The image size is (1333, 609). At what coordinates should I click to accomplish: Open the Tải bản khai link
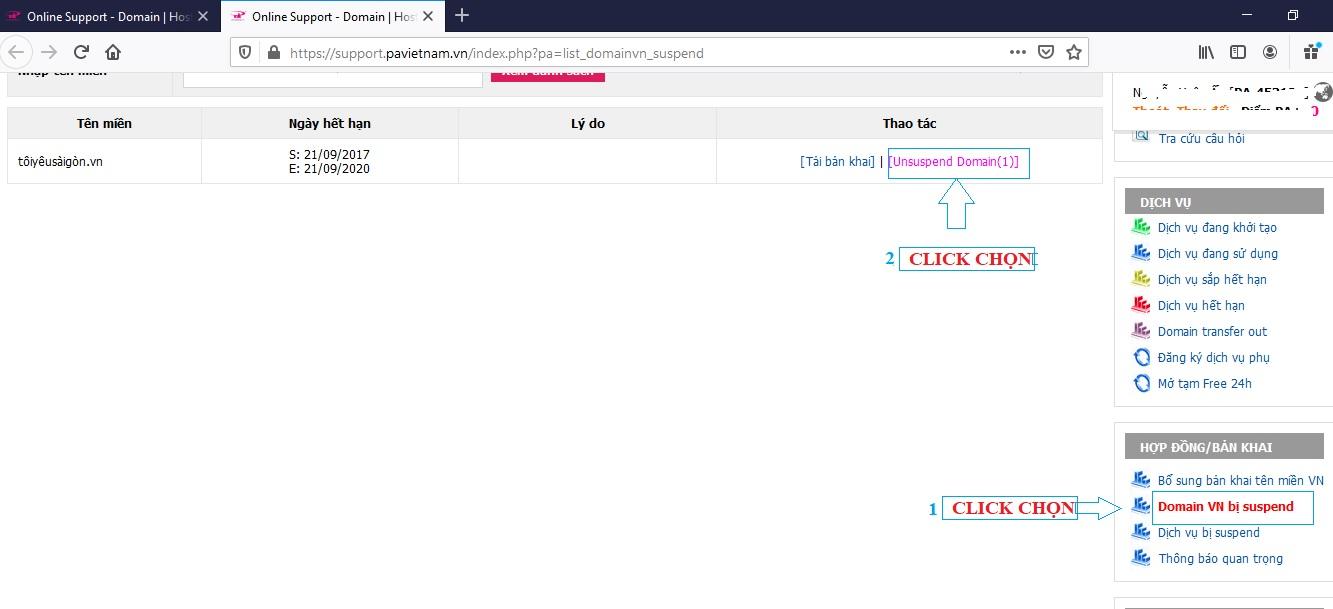click(837, 161)
